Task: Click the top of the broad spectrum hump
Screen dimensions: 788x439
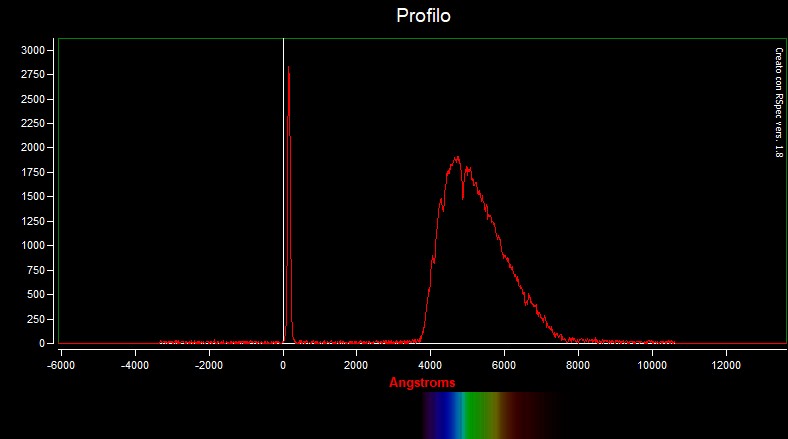Action: [456, 159]
